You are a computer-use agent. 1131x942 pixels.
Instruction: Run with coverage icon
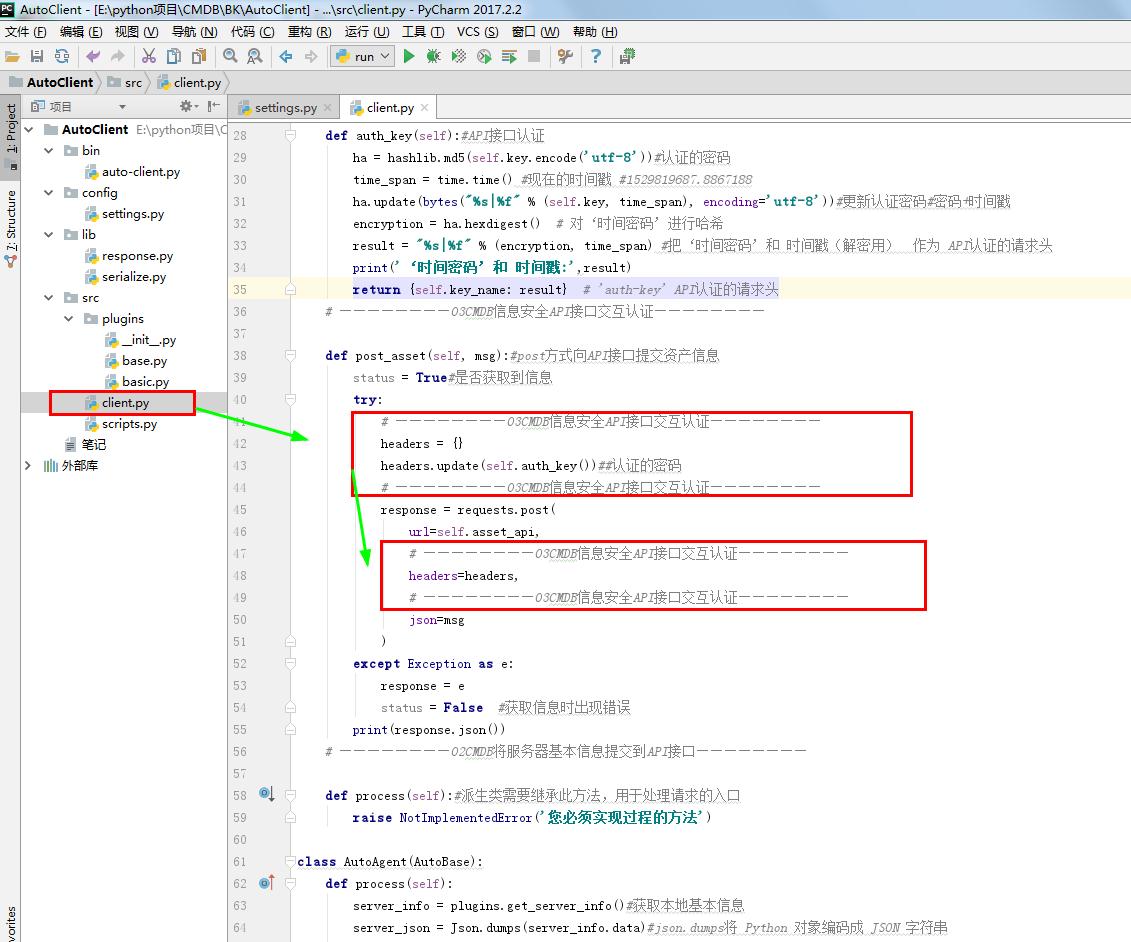[459, 56]
